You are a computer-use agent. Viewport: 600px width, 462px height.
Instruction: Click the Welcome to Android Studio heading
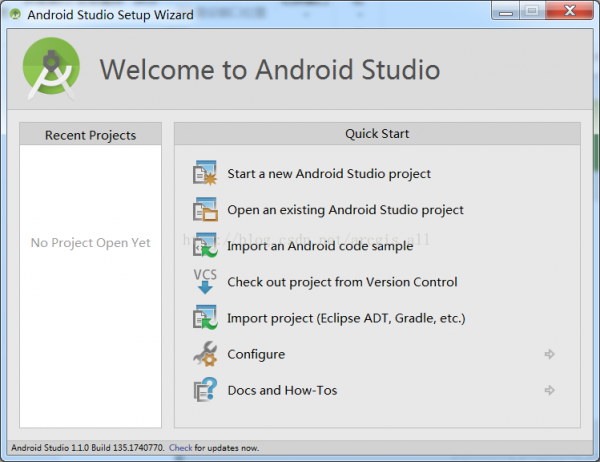270,70
